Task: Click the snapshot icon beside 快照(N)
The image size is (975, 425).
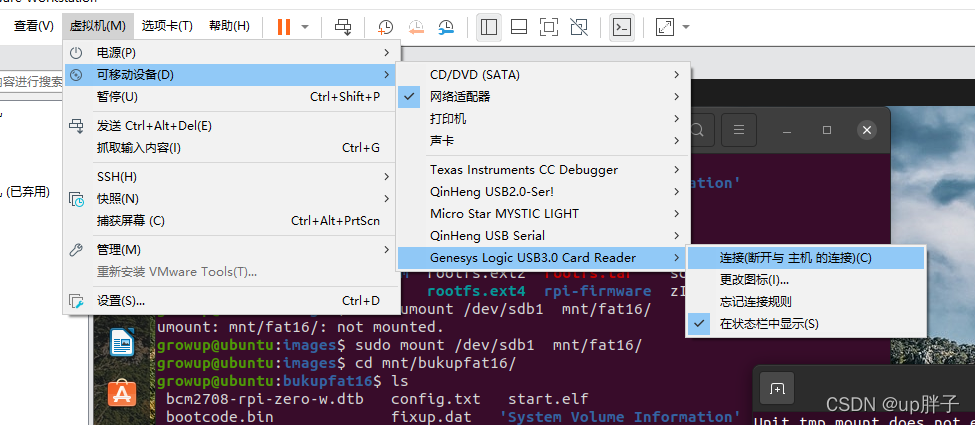Action: click(76, 199)
